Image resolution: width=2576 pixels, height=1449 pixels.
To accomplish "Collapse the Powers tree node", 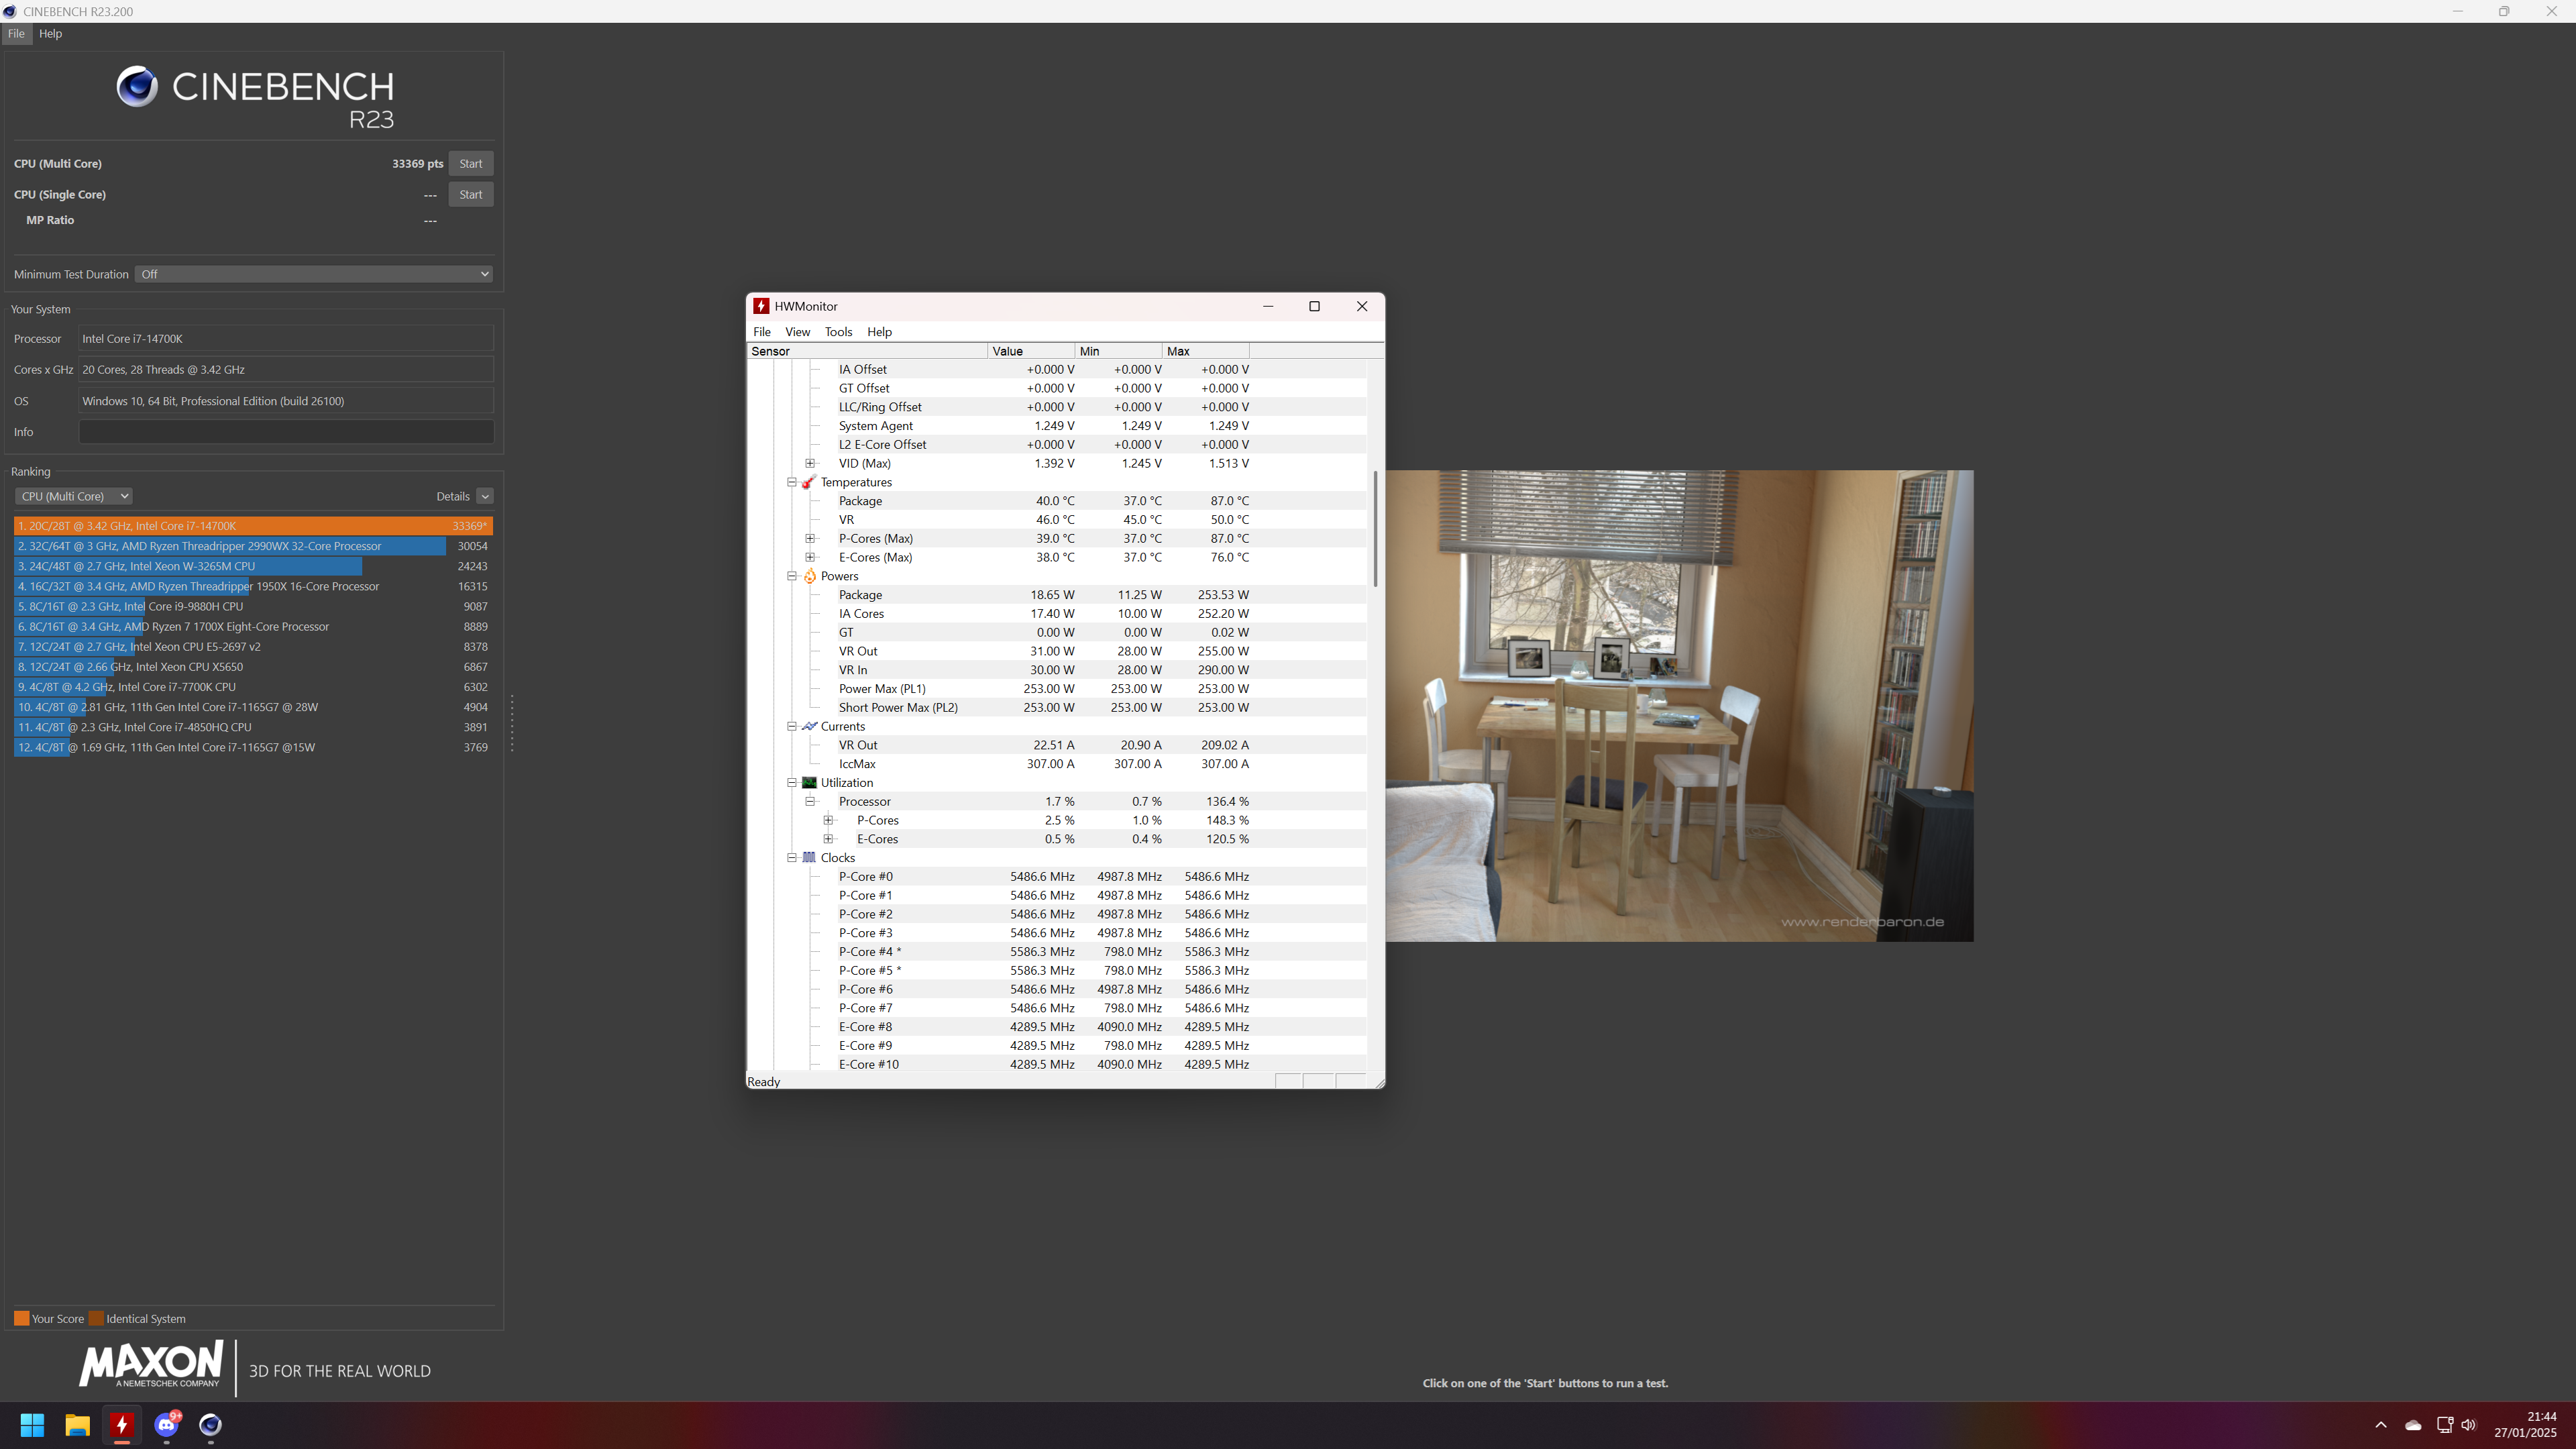I will point(792,576).
